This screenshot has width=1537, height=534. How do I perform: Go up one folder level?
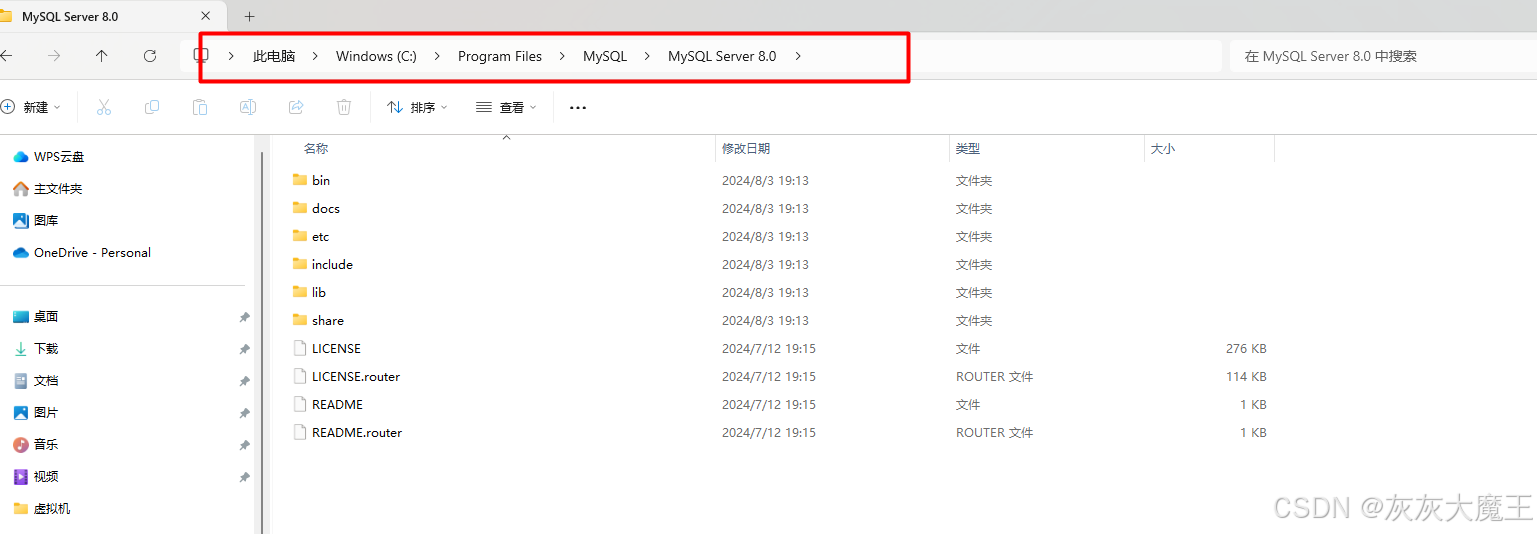coord(102,56)
